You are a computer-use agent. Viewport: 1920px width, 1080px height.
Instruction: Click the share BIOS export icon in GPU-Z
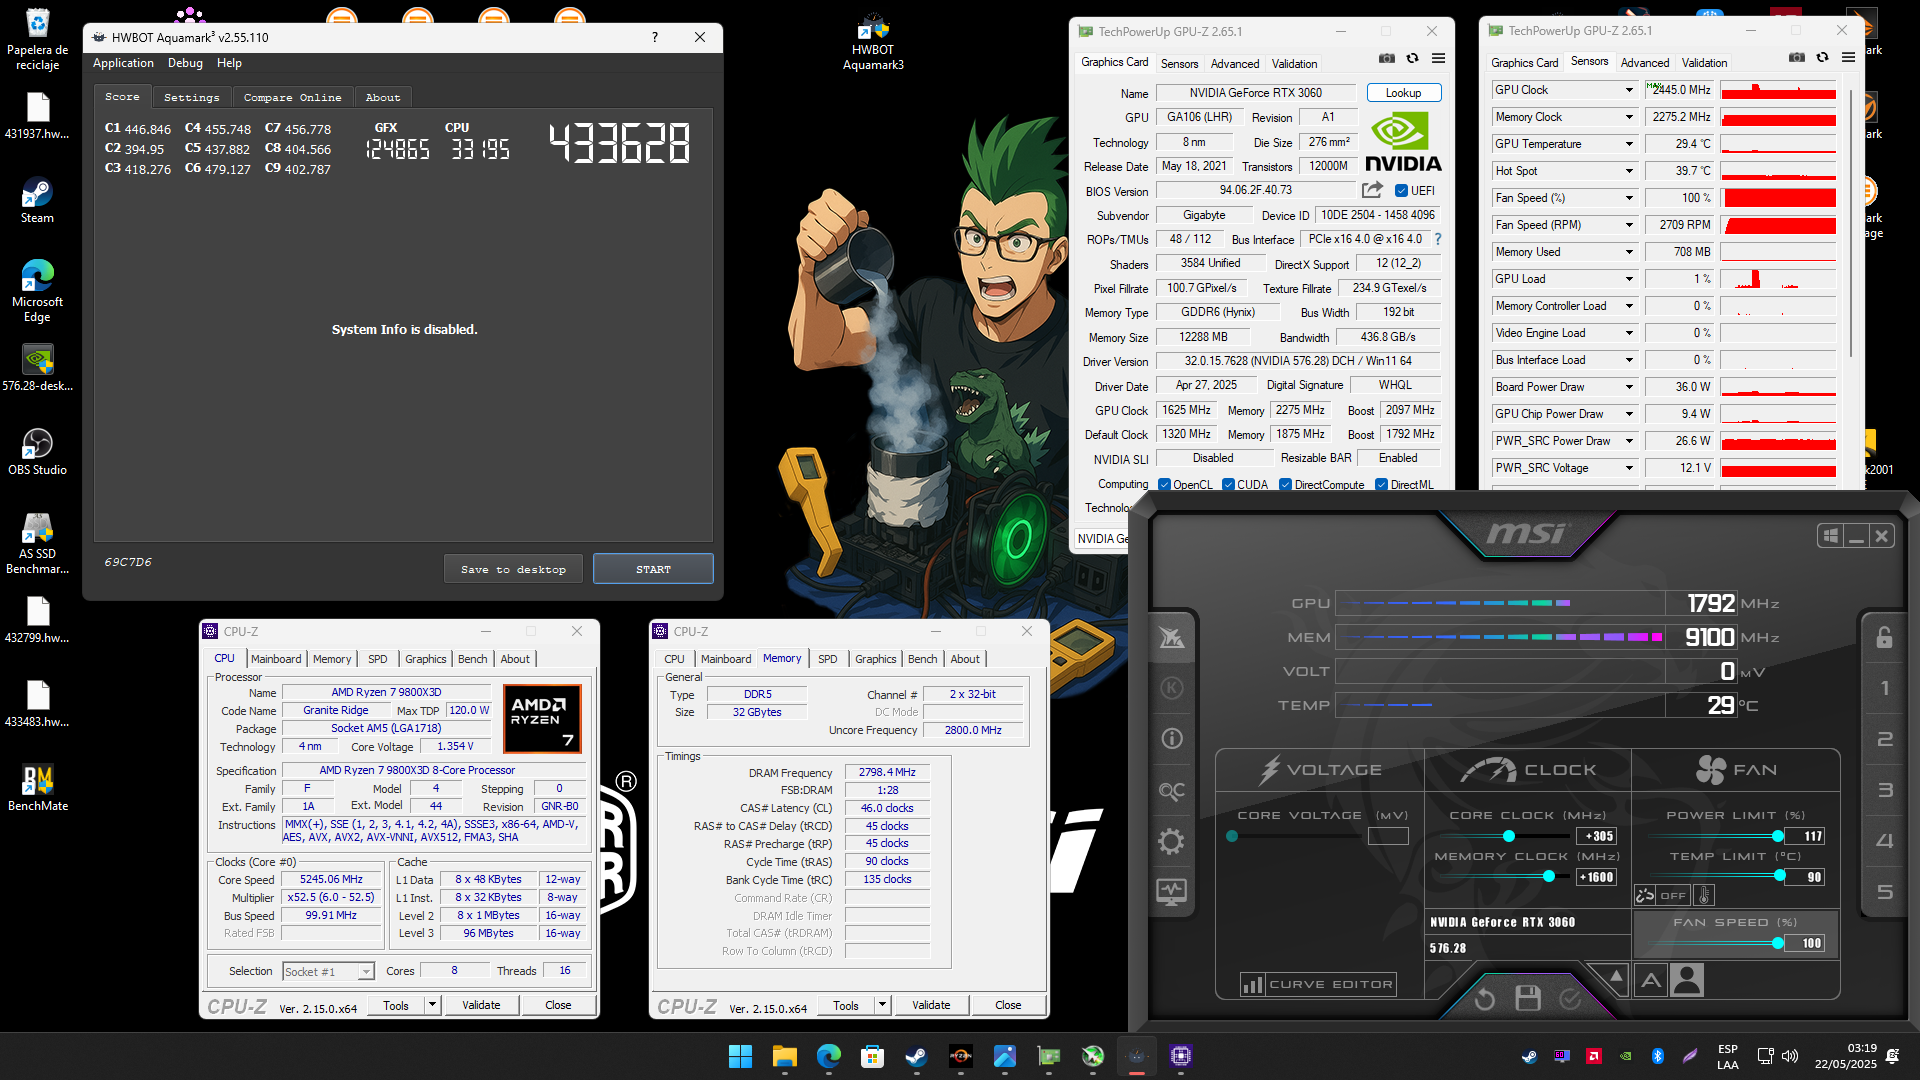point(1372,190)
